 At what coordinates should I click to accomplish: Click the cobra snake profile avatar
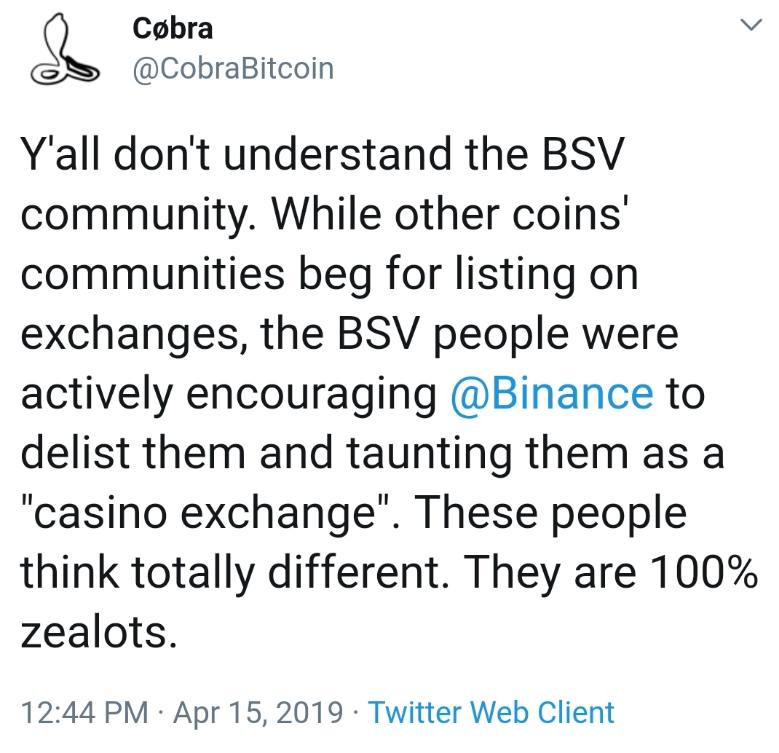click(60, 51)
